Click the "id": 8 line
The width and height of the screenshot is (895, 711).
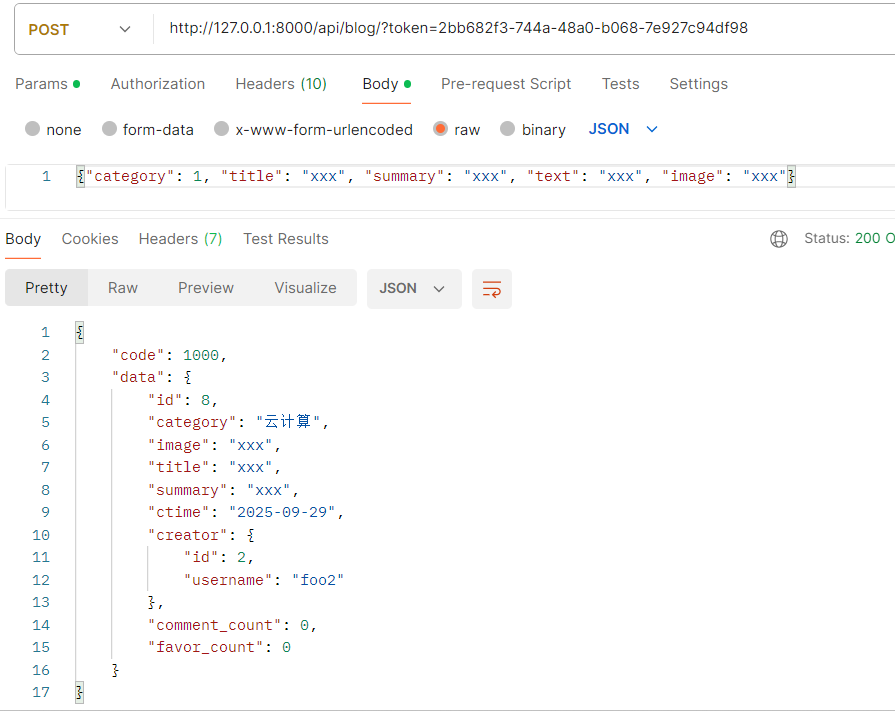click(x=183, y=400)
